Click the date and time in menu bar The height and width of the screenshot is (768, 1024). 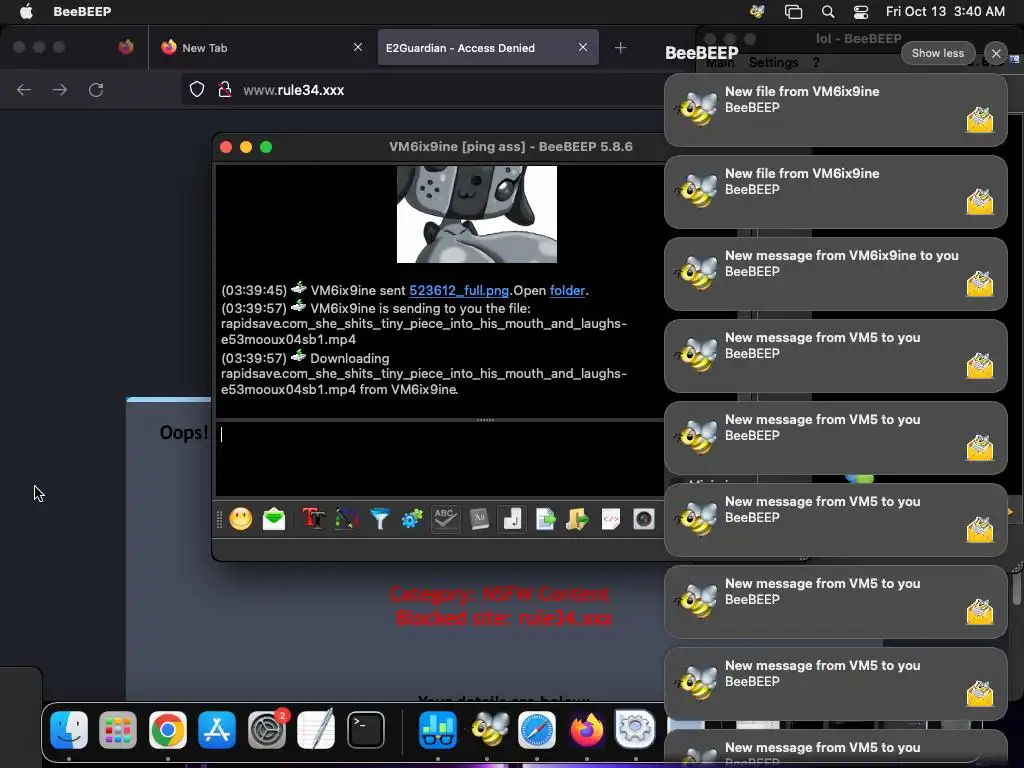tap(945, 11)
